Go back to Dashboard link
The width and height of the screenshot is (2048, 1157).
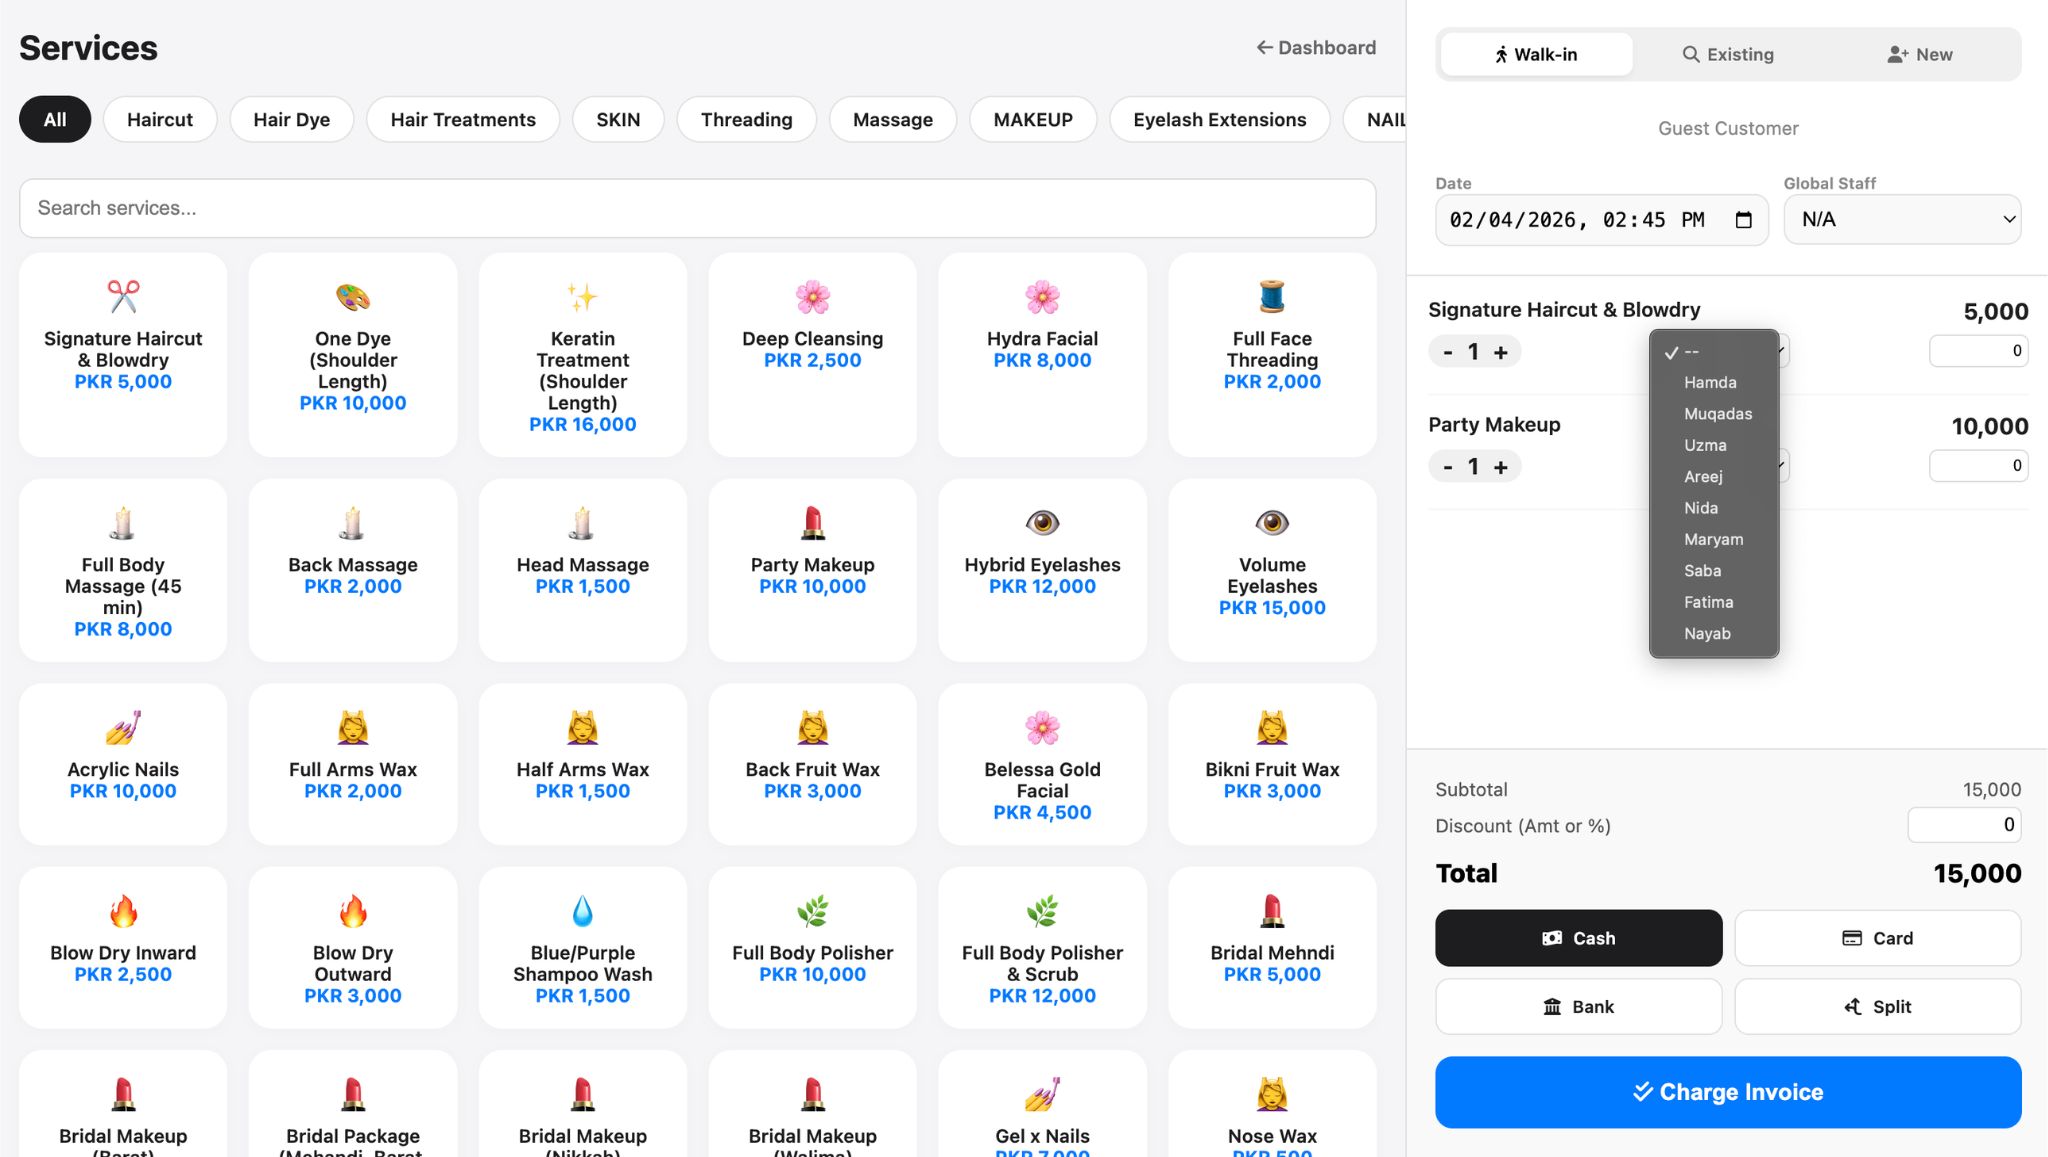[x=1316, y=48]
